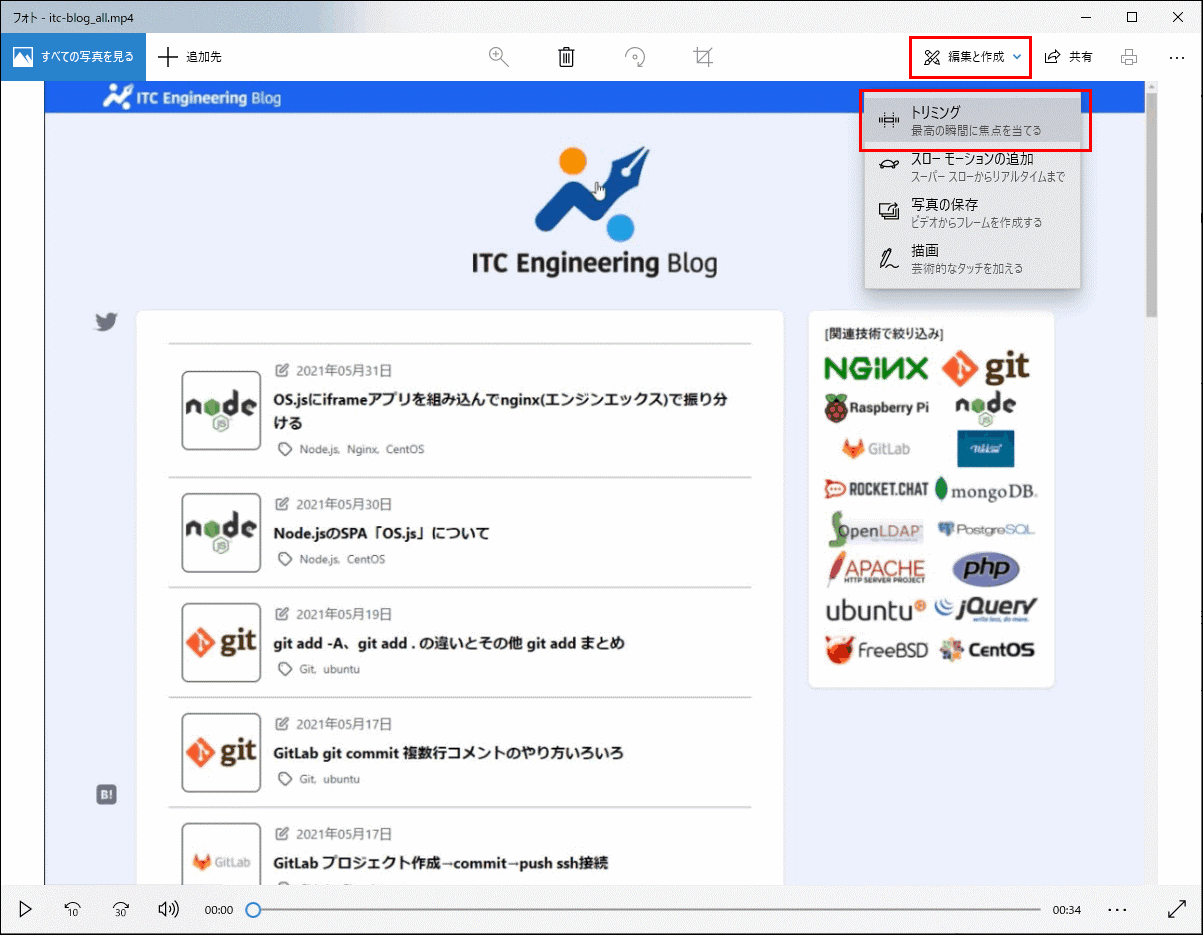Click the CentOS tag on the May 30 post
Viewport: 1203px width, 935px height.
coord(366,559)
